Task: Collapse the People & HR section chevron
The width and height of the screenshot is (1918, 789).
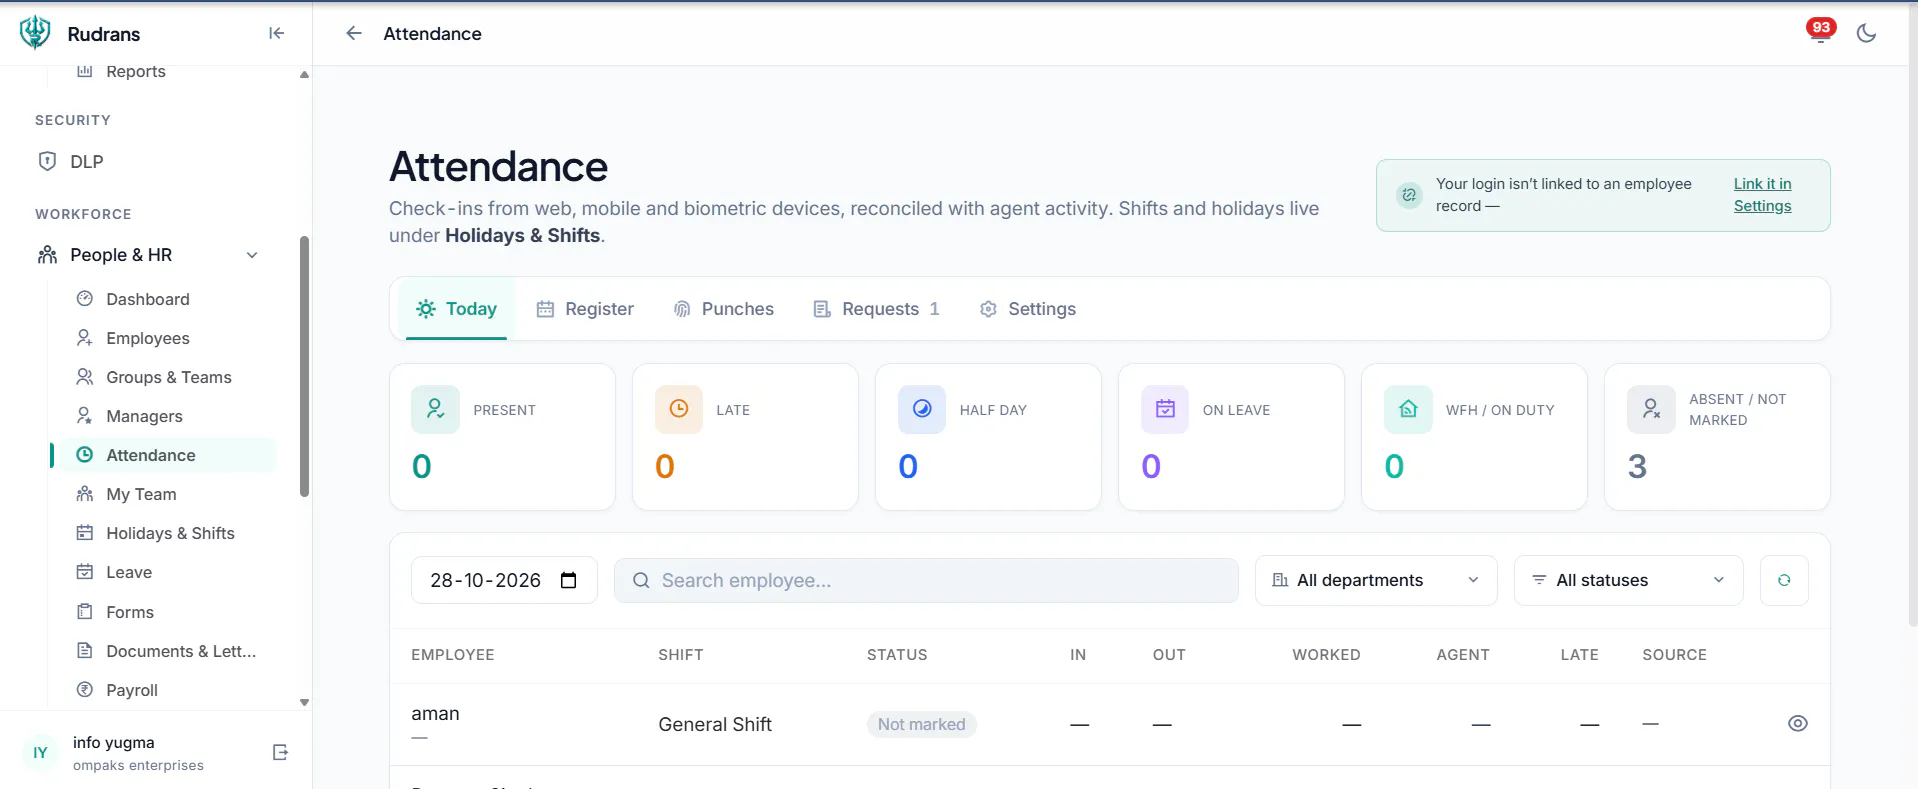Action: (x=252, y=255)
